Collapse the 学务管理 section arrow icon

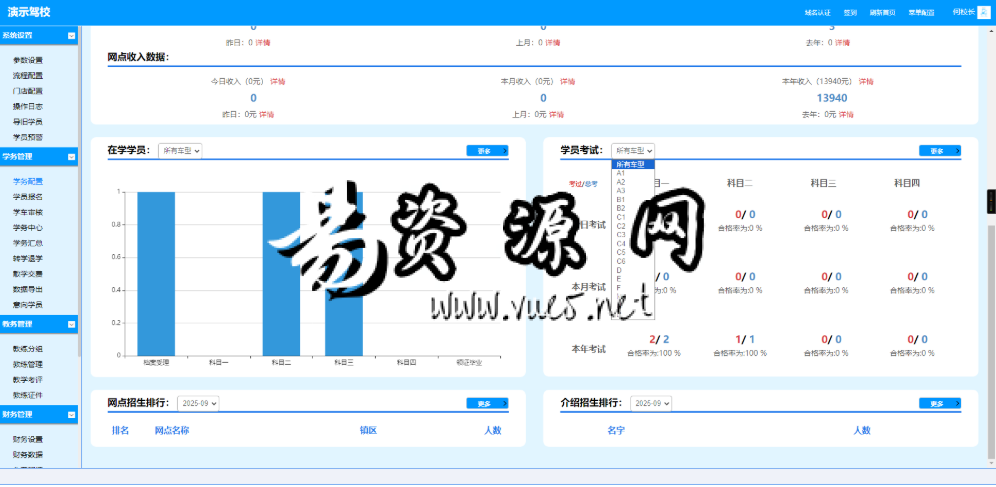(x=71, y=156)
